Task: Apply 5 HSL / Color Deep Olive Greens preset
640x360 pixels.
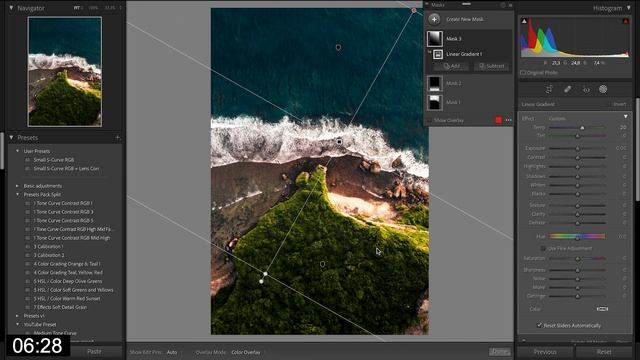Action: point(68,281)
